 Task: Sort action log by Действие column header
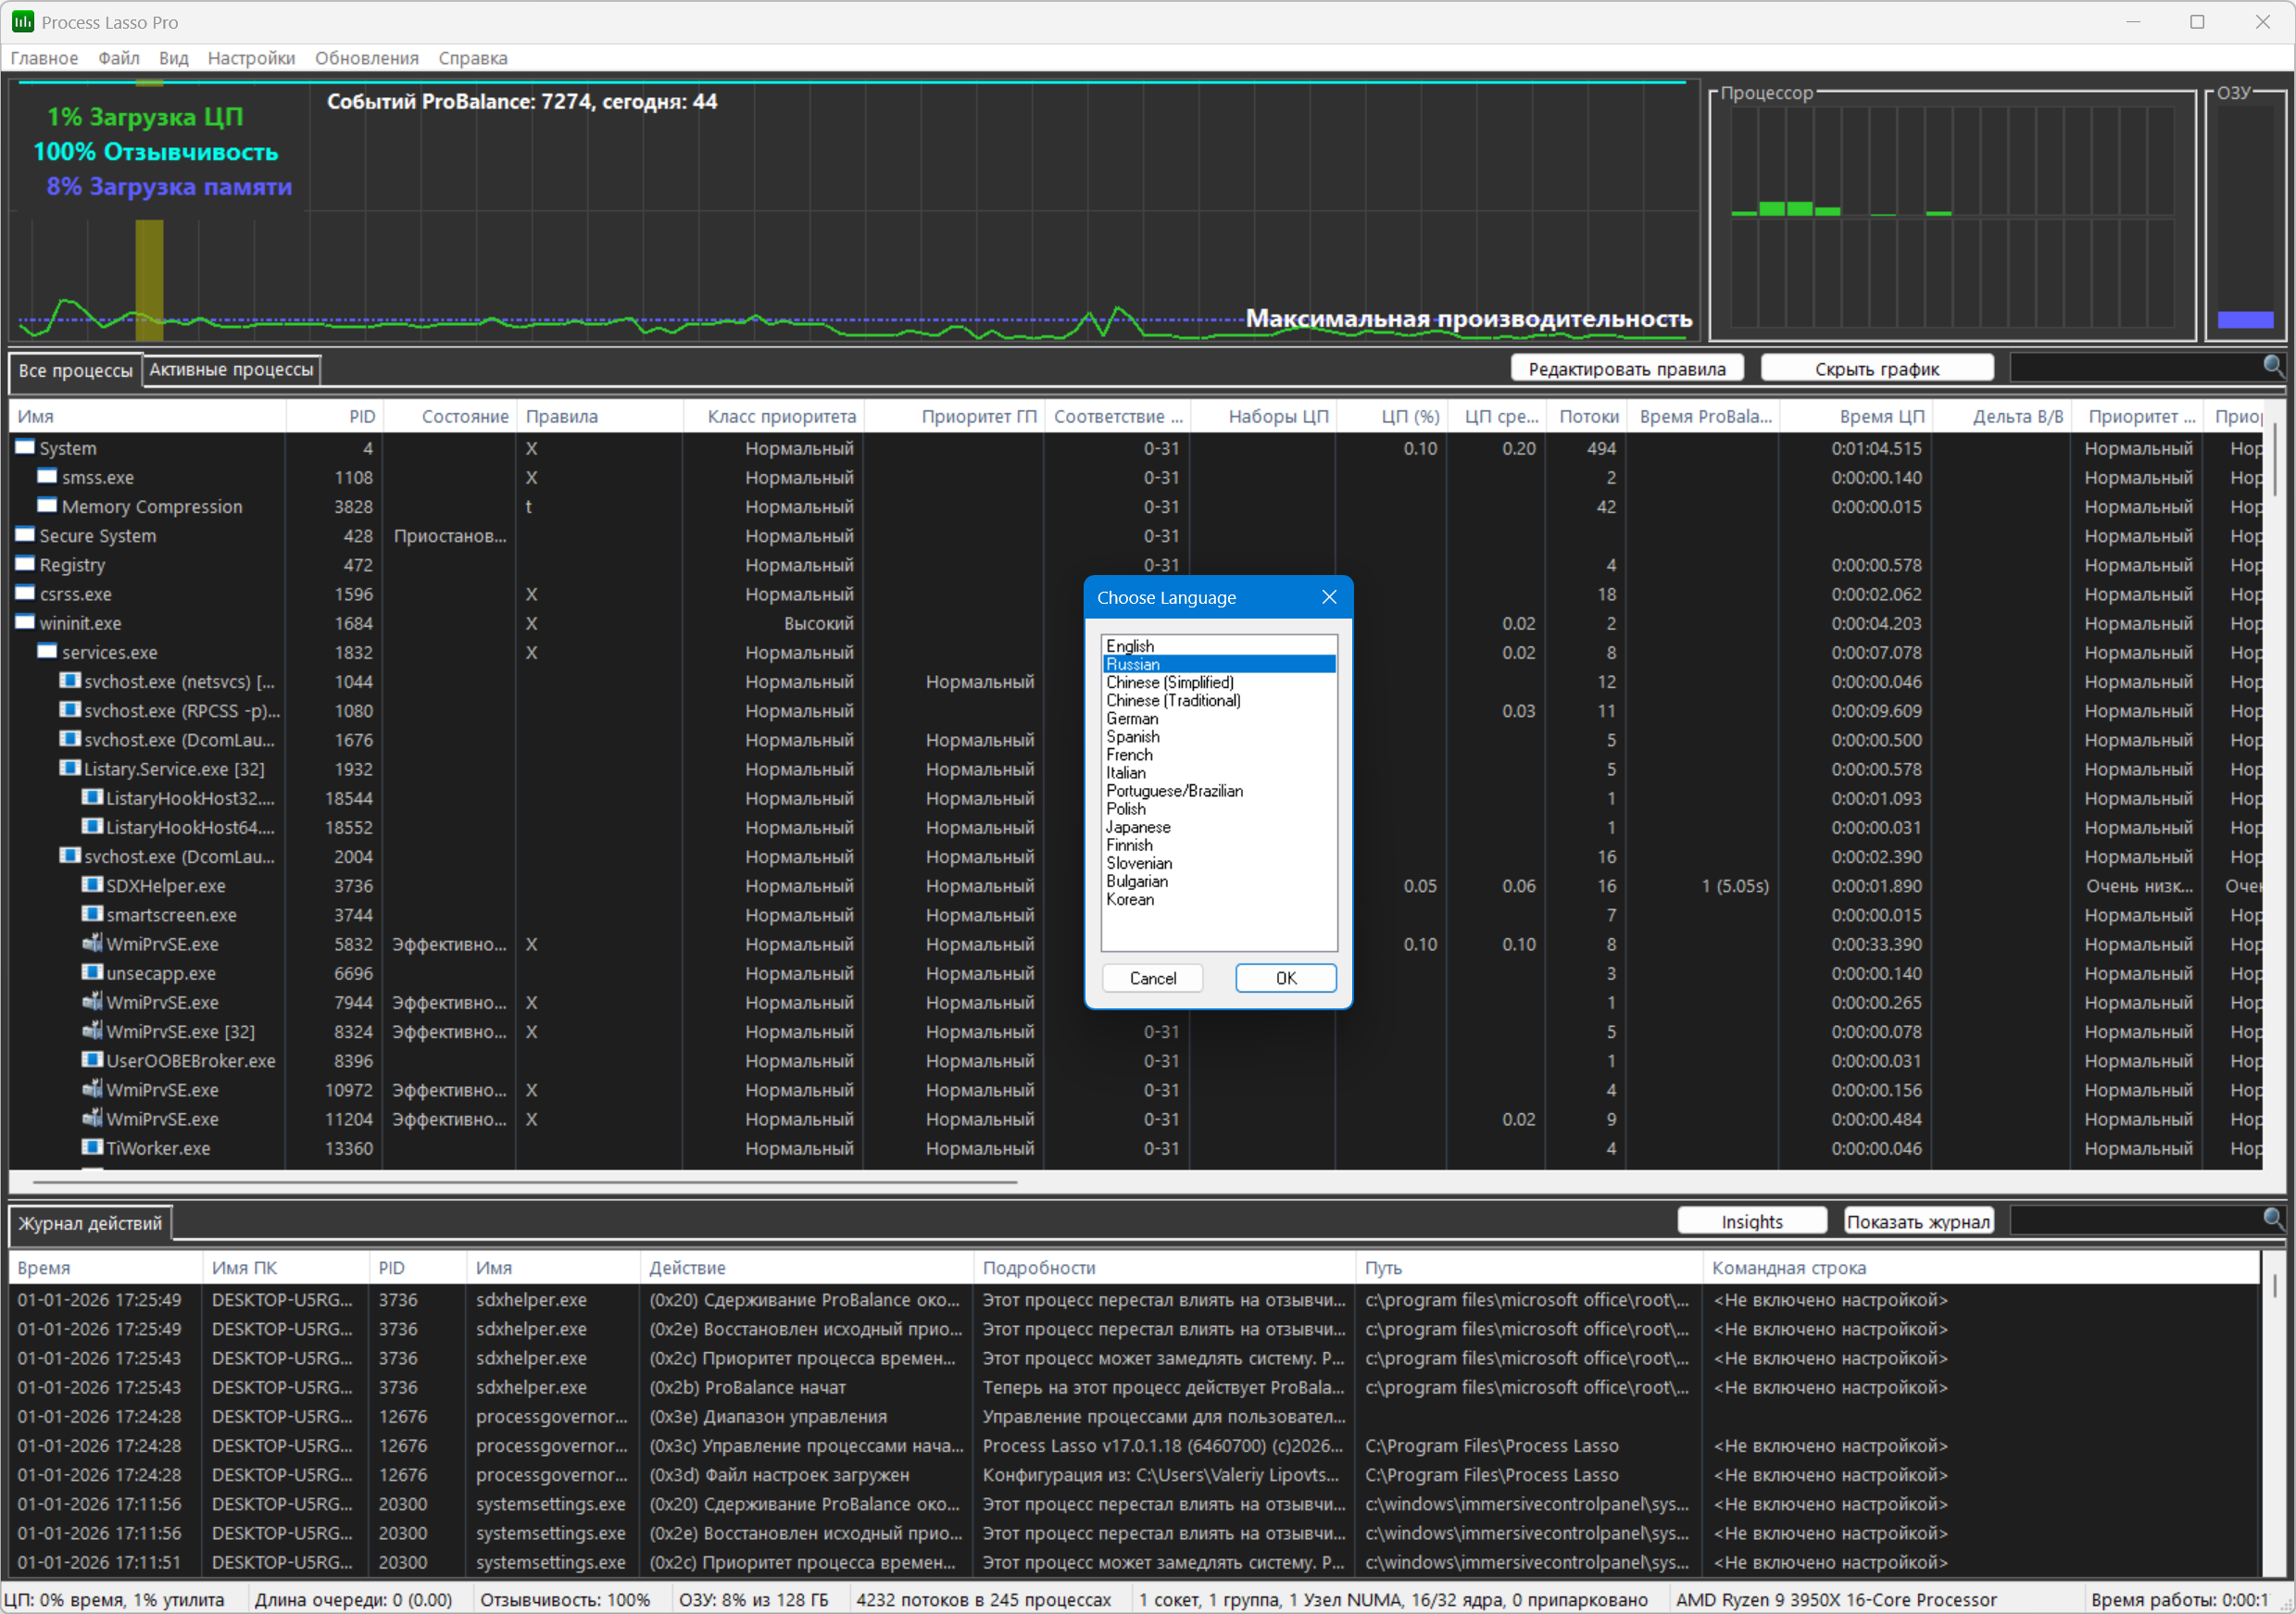[687, 1267]
